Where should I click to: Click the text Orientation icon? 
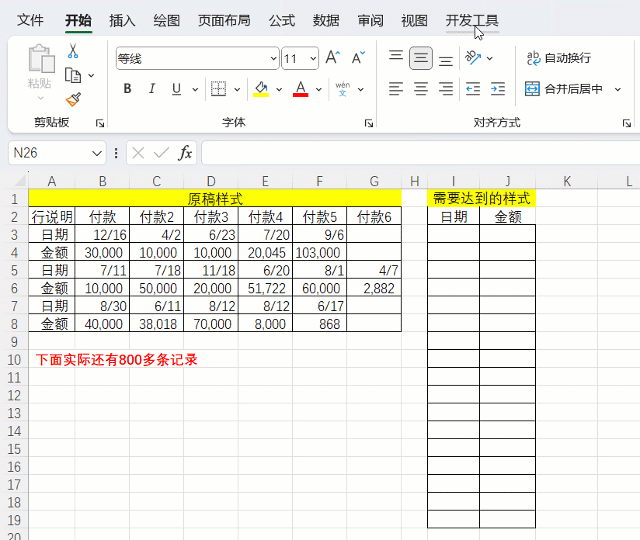[x=474, y=58]
